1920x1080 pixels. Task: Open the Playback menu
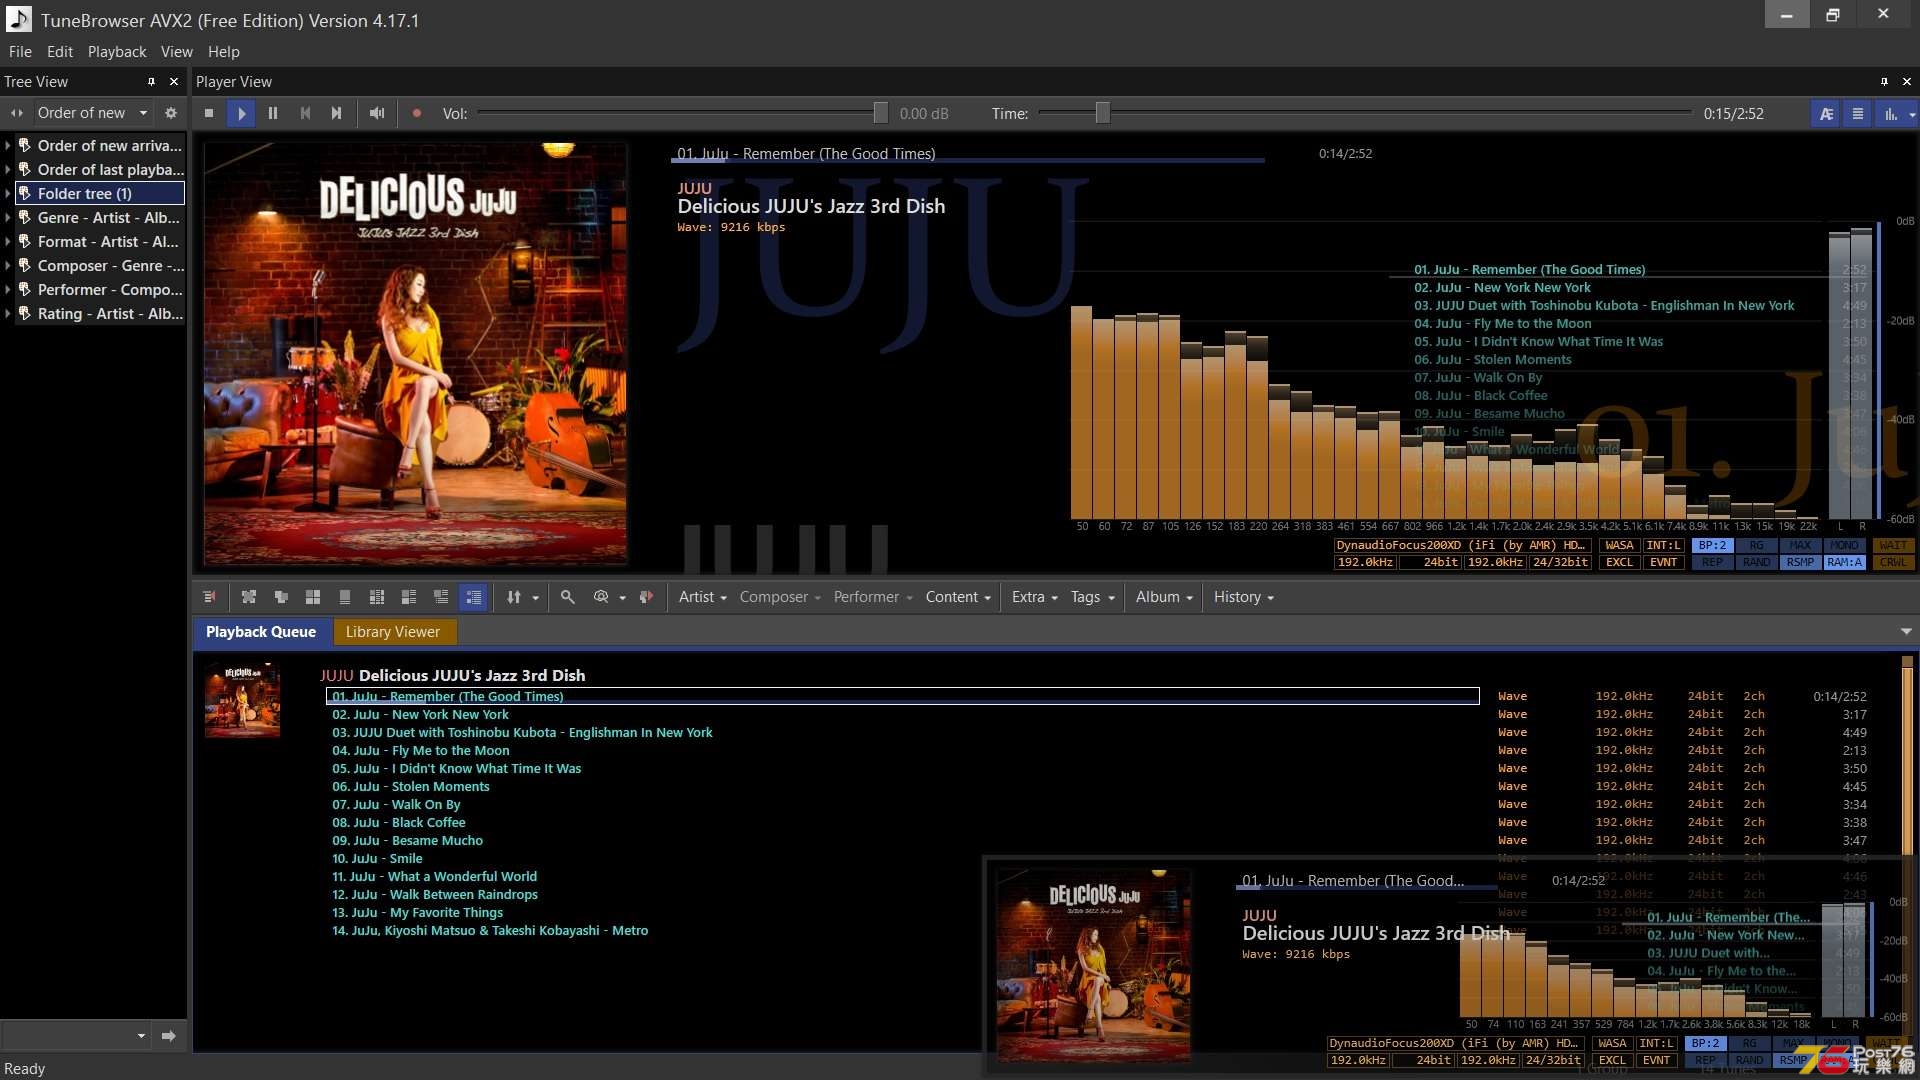pyautogui.click(x=117, y=52)
